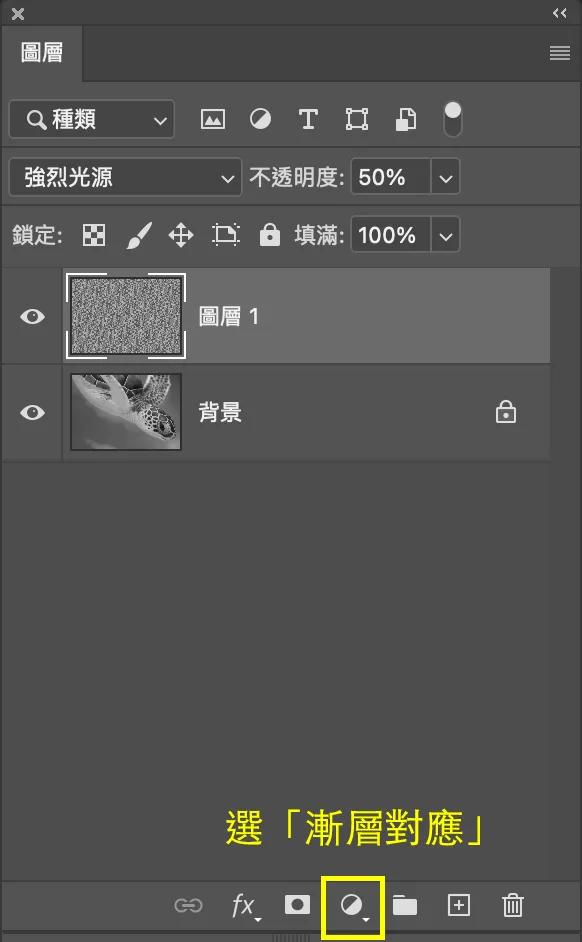Open the 強烈光源 blend mode dropdown
This screenshot has height=942, width=582.
(x=125, y=177)
